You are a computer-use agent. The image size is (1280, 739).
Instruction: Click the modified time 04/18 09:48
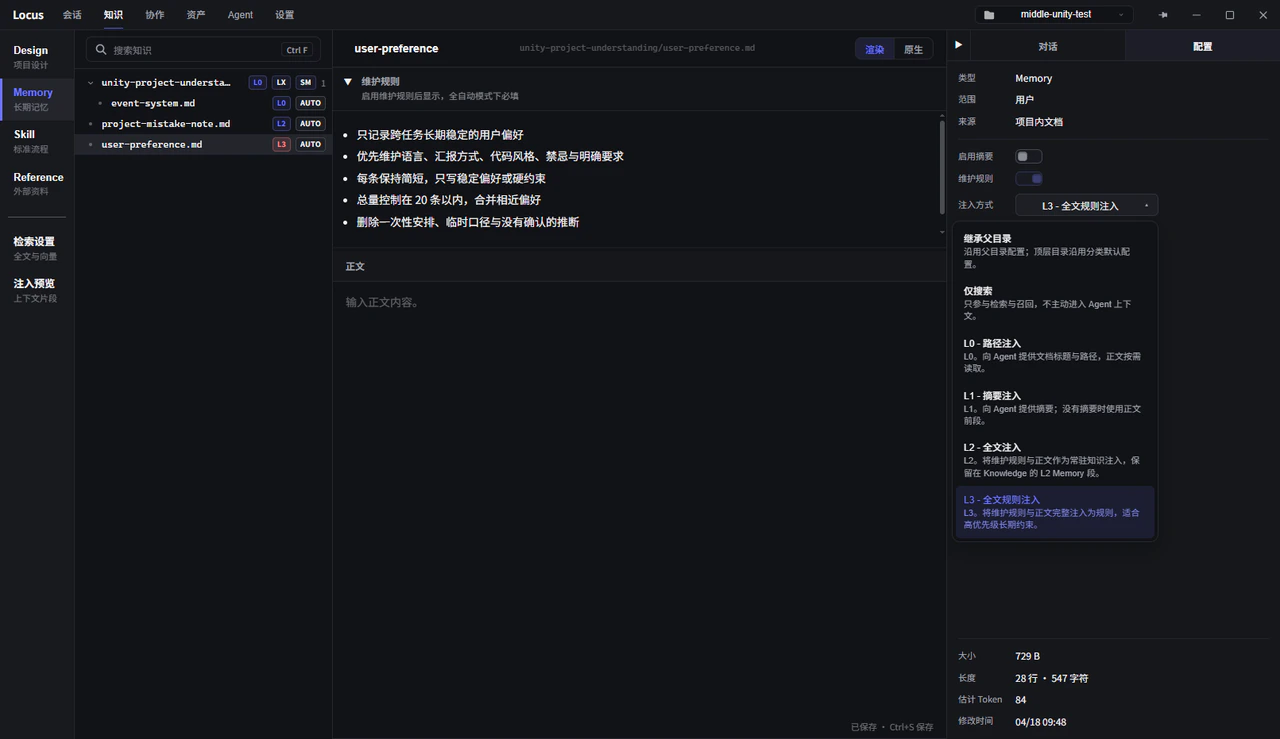1040,722
